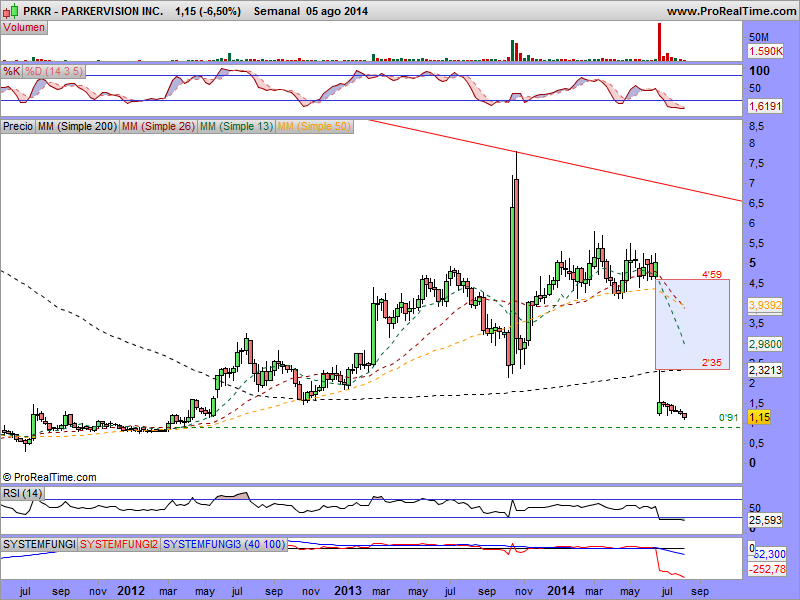The width and height of the screenshot is (800, 600).
Task: Click the 0'91 support level annotation
Action: pos(728,418)
